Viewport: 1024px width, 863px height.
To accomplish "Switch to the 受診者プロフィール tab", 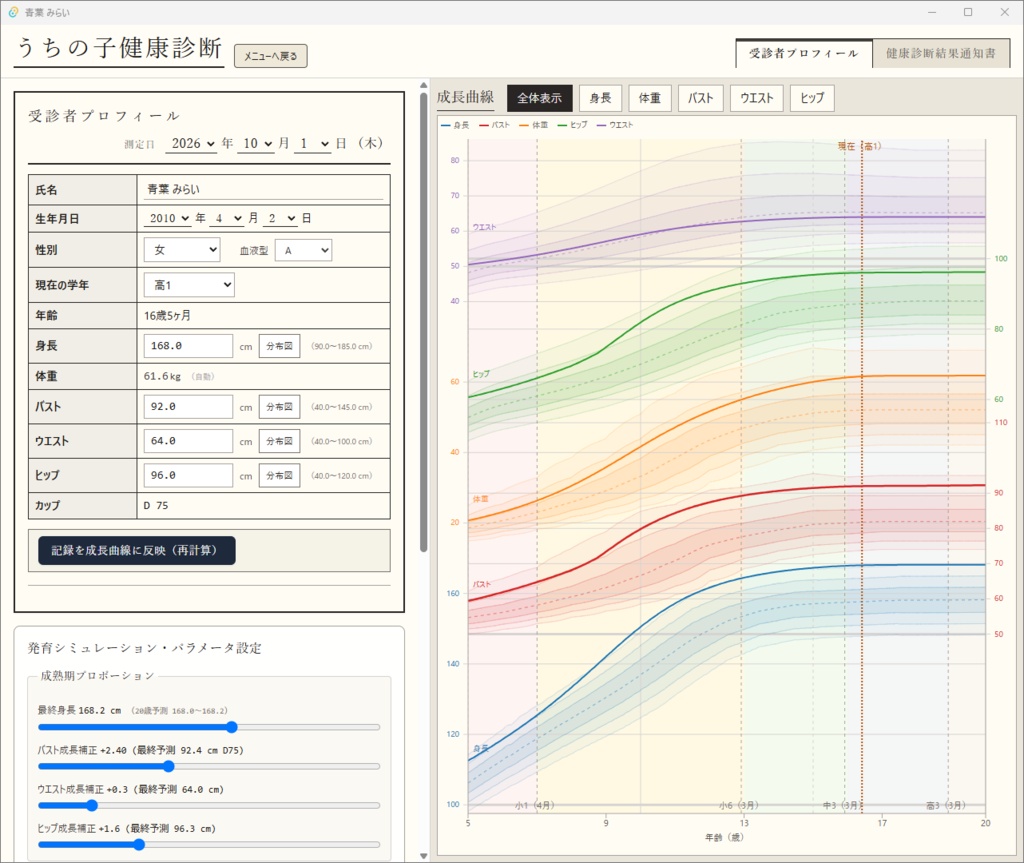I will point(804,54).
